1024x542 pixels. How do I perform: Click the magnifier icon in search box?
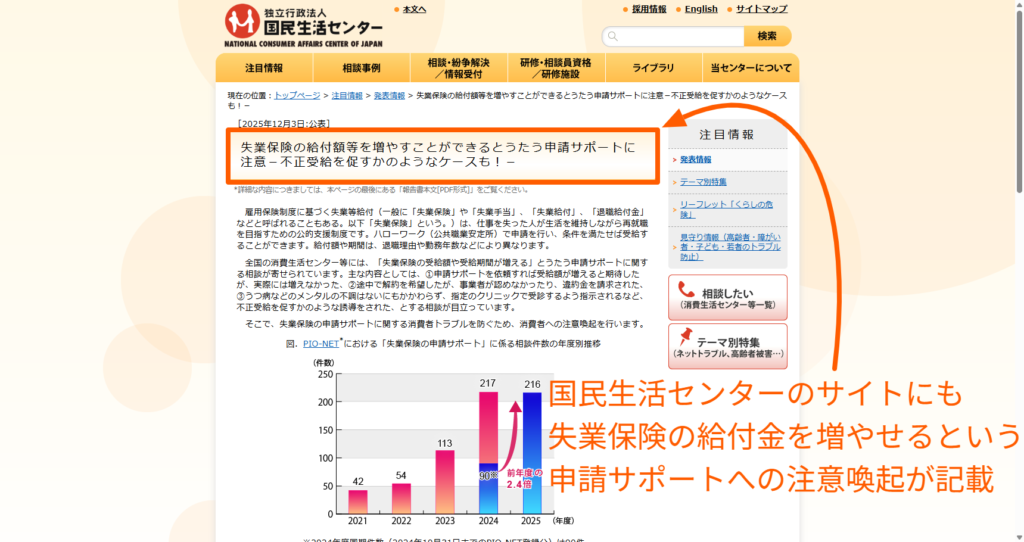click(x=613, y=36)
